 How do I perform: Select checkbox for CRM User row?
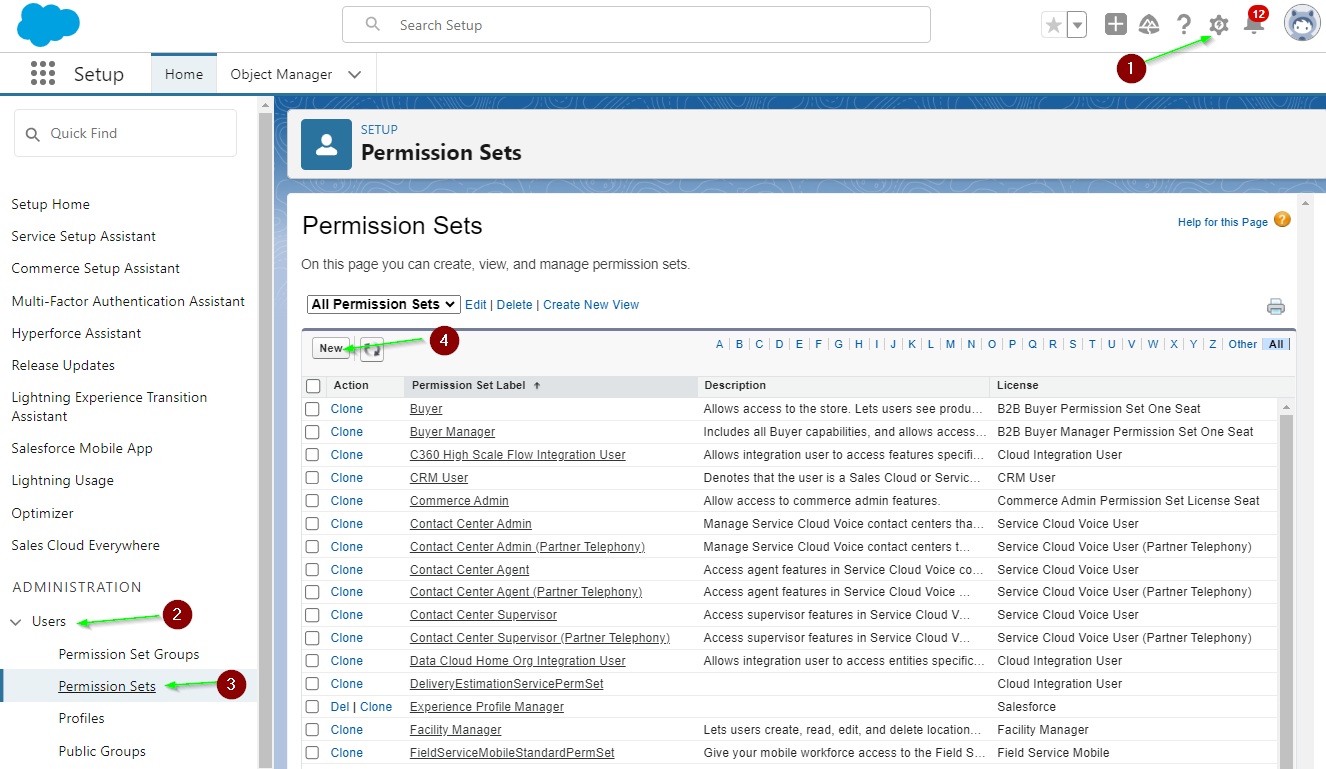(313, 478)
